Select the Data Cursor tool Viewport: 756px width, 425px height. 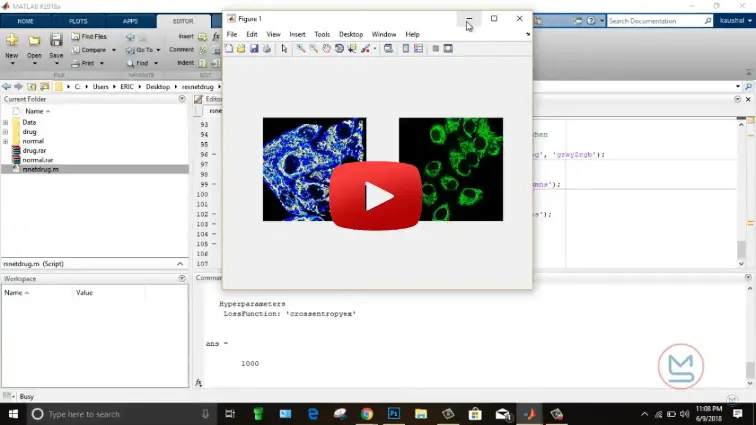click(352, 49)
